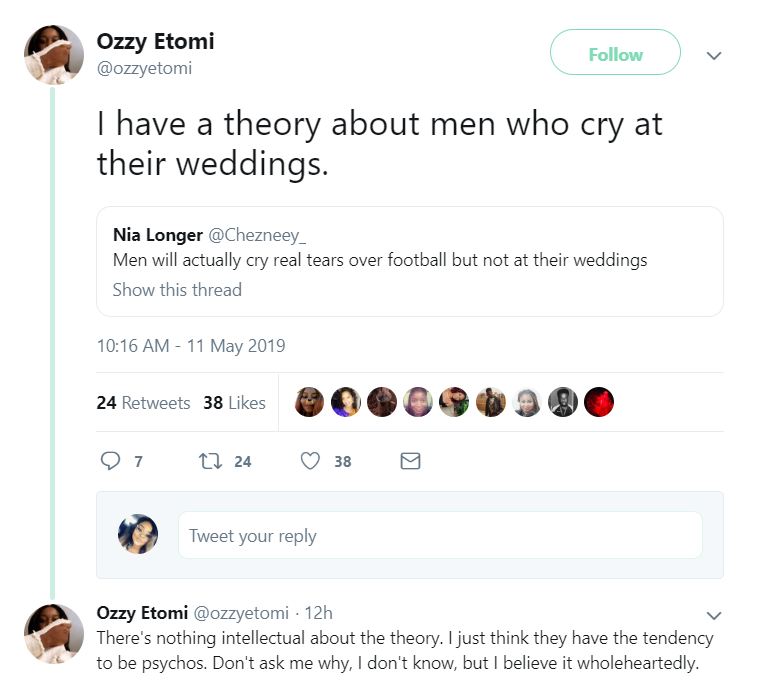Click Ozzy Etomi's avatar on the reply tweet

(53, 633)
